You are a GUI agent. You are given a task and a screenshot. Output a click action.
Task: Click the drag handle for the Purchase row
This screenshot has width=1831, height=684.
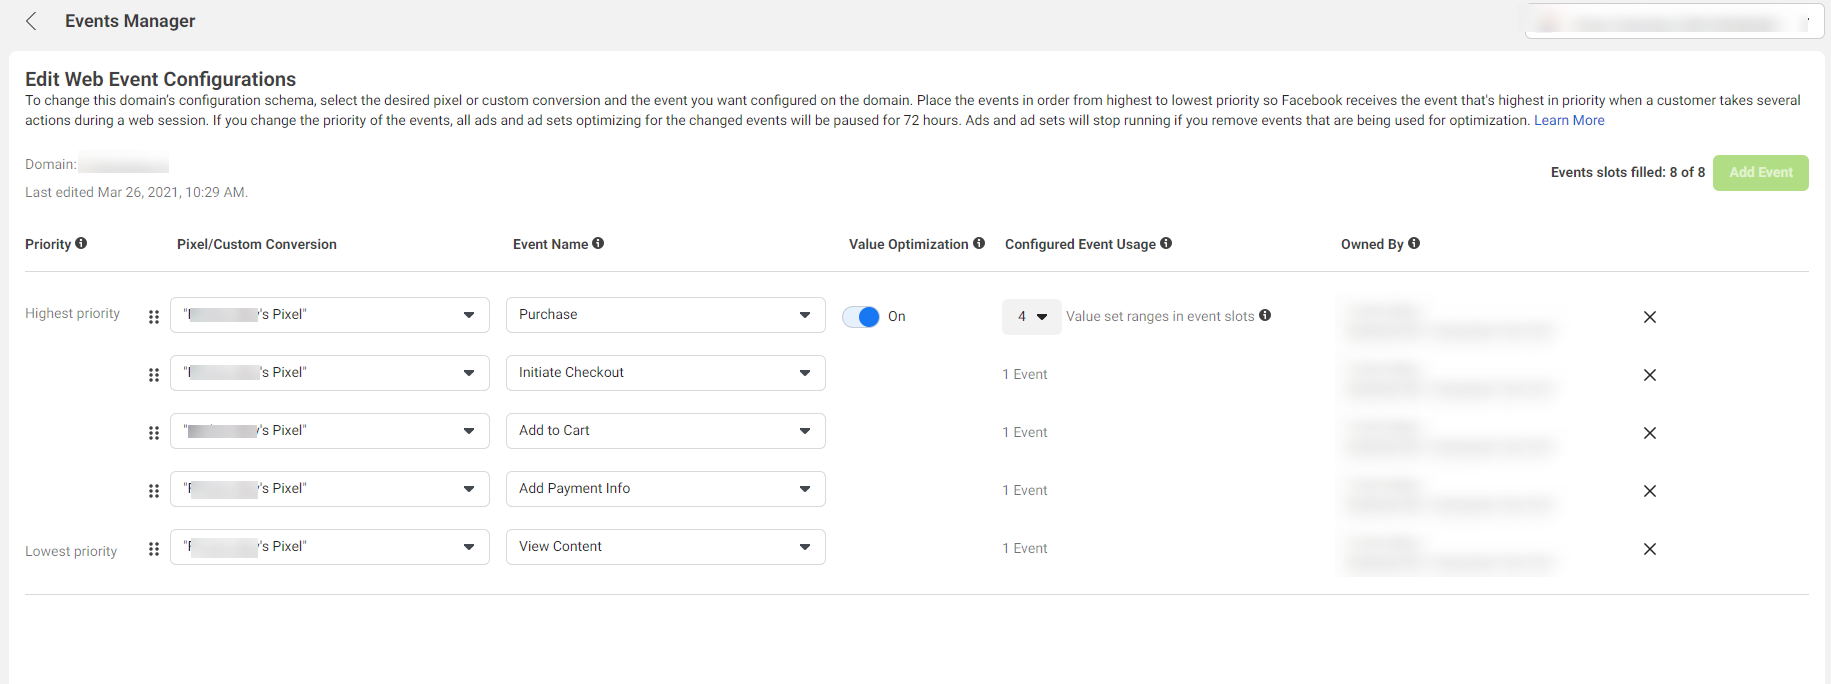pos(154,317)
